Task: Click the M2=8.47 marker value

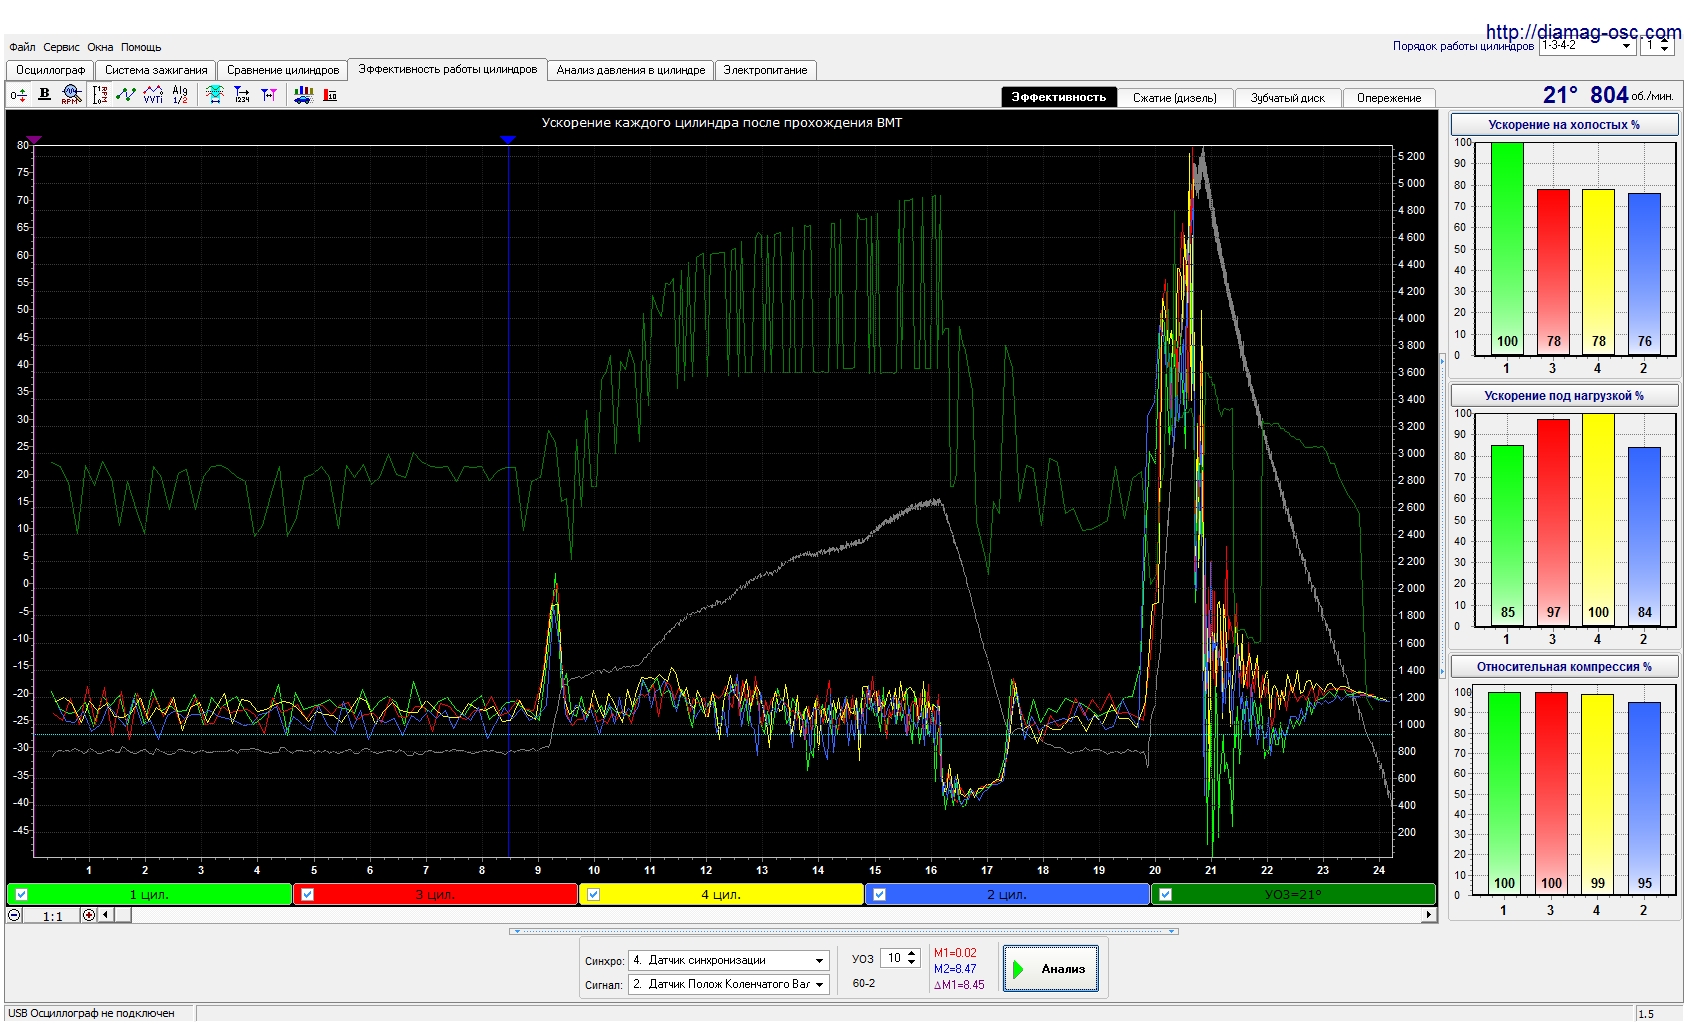Action: 955,970
